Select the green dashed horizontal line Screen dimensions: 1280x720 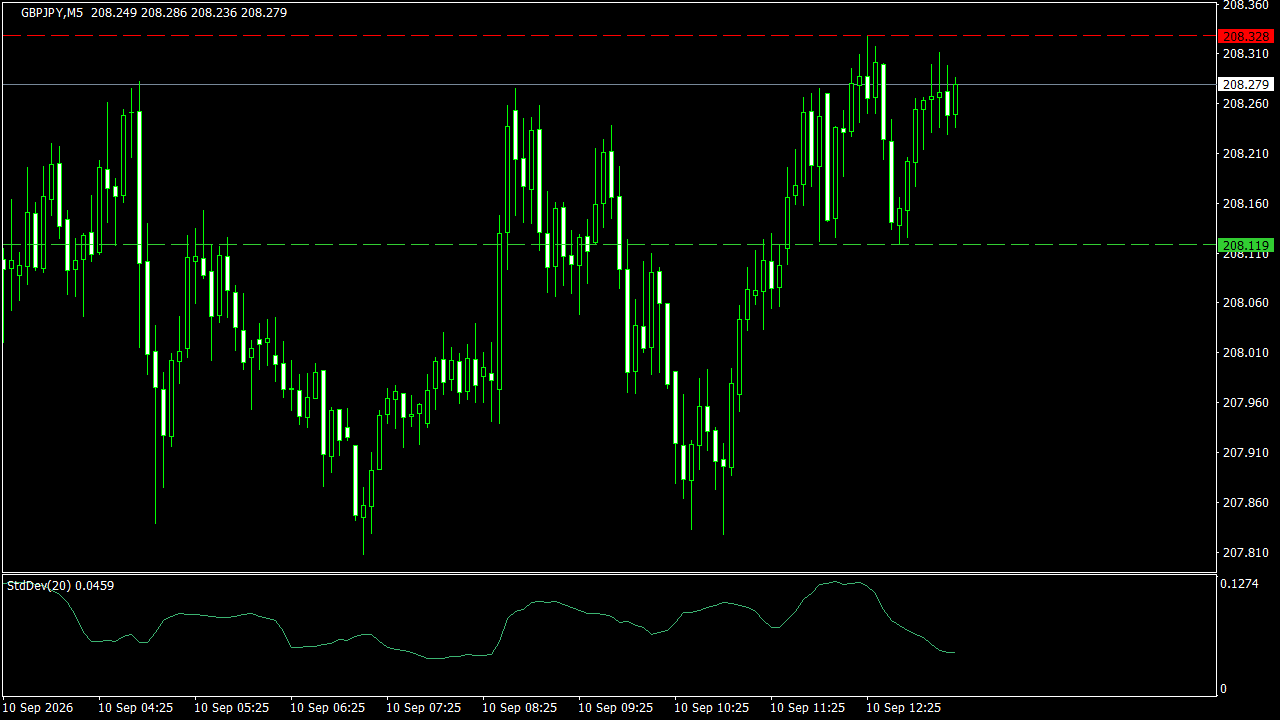point(608,244)
